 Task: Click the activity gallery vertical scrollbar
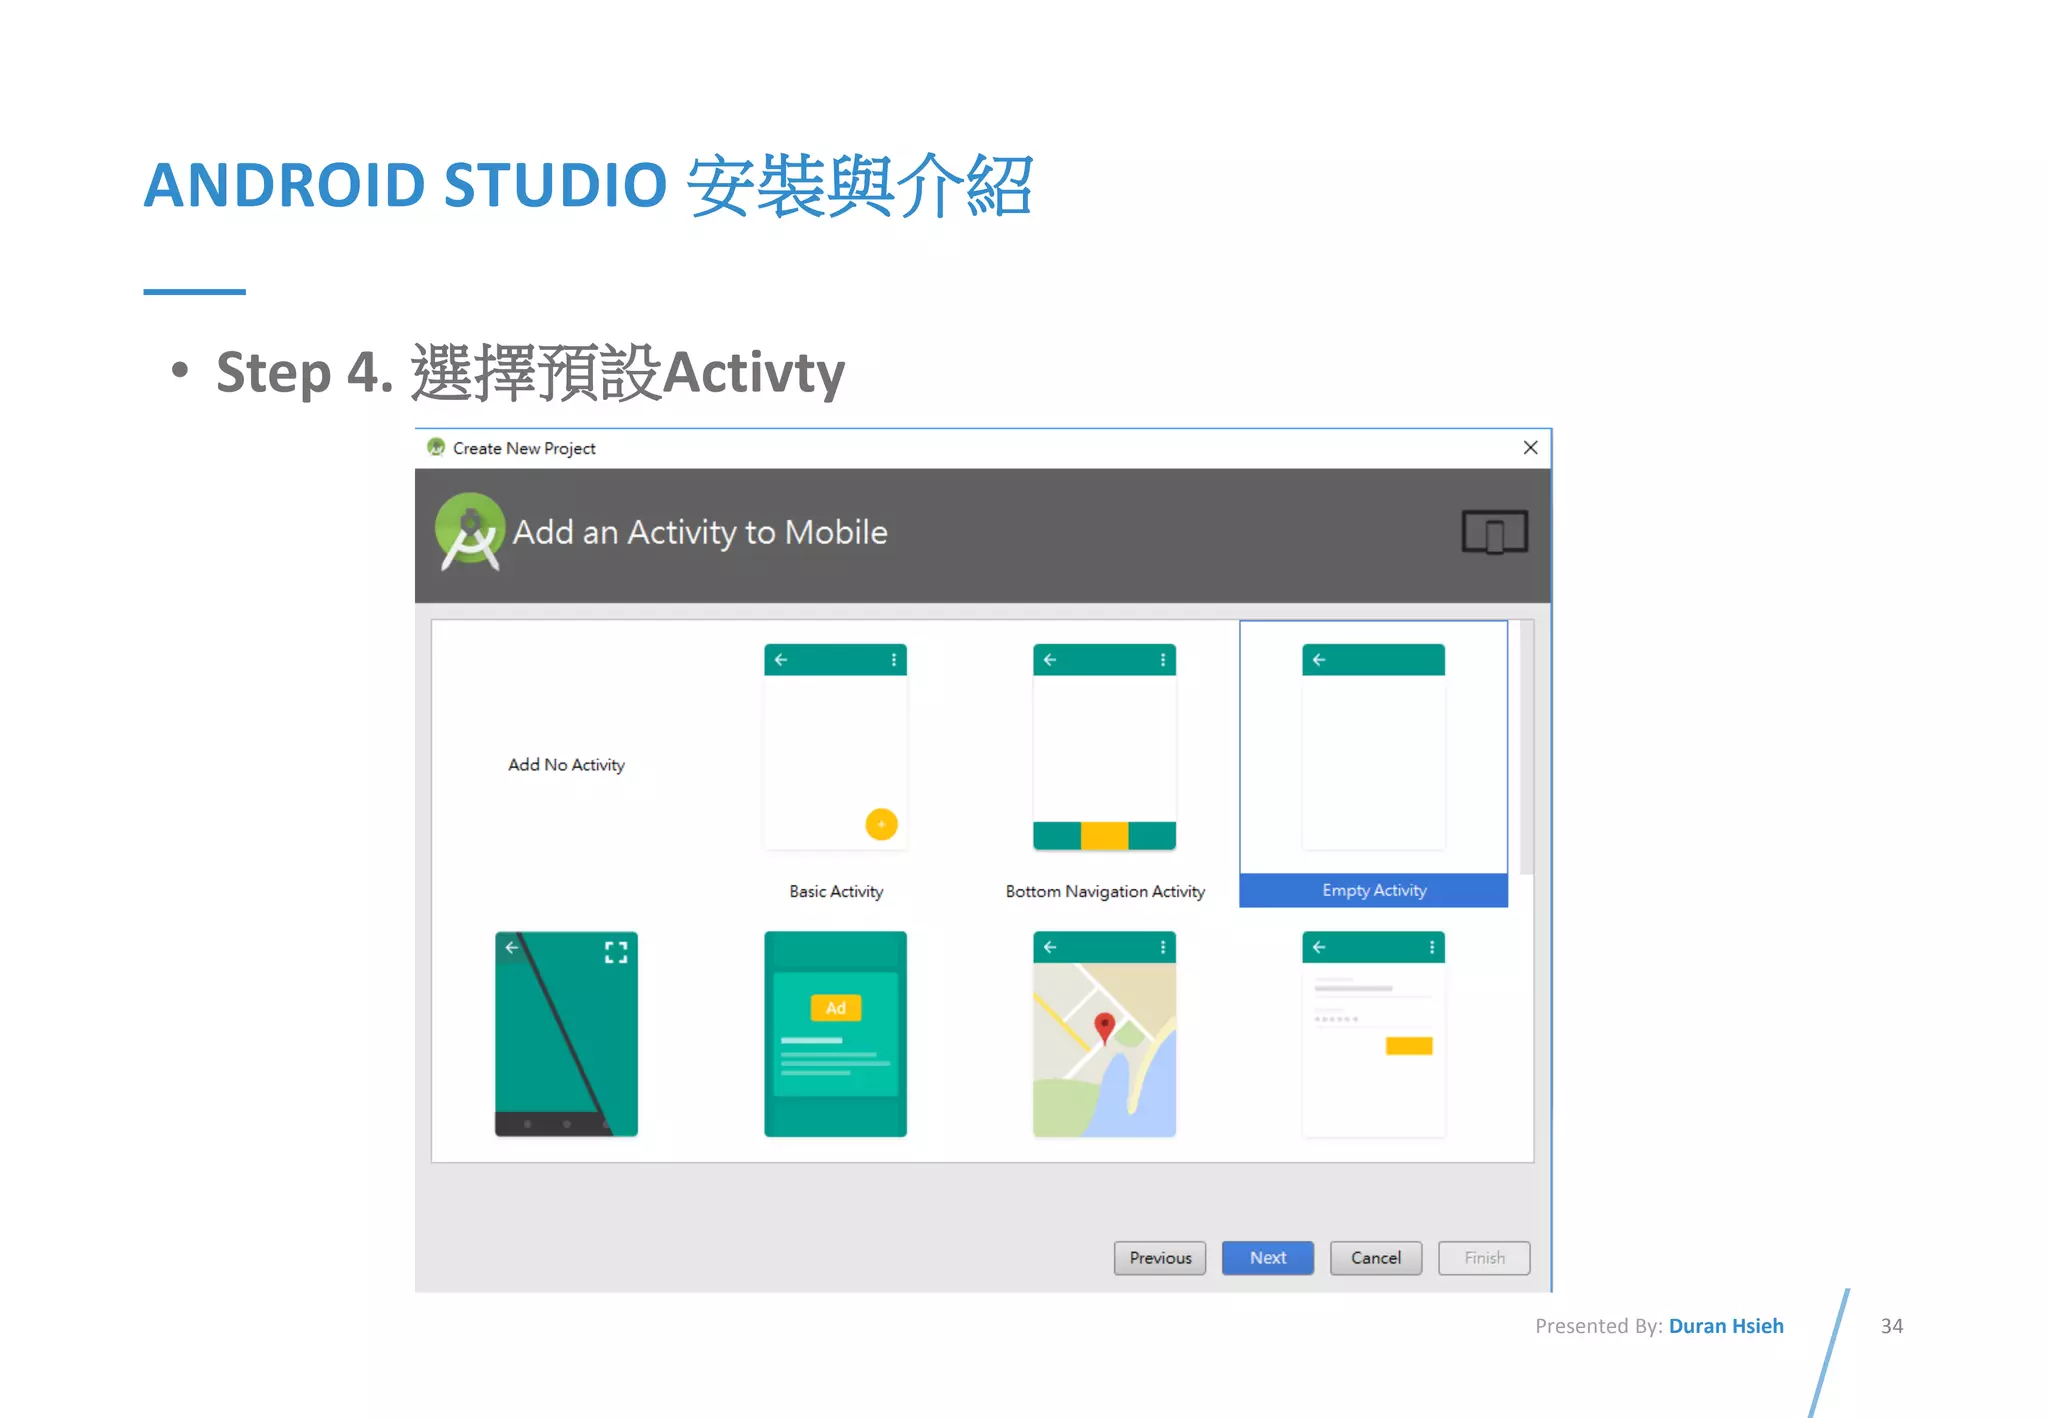[1526, 747]
